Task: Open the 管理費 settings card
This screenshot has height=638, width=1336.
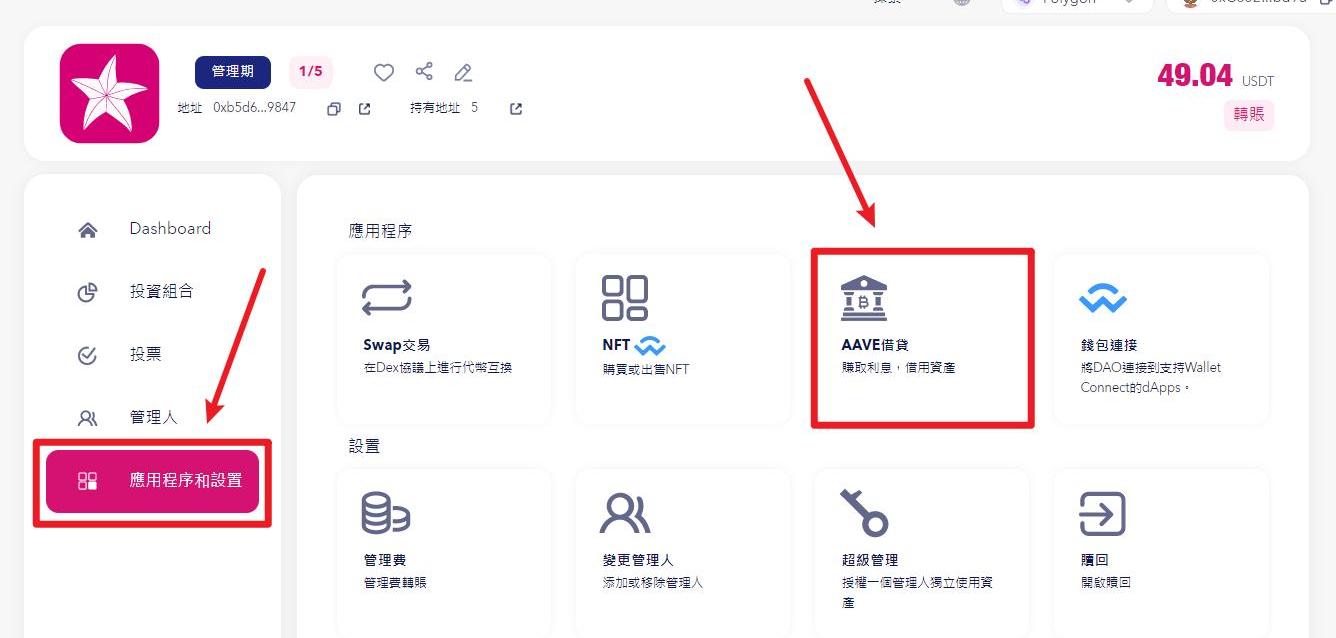Action: (x=444, y=553)
